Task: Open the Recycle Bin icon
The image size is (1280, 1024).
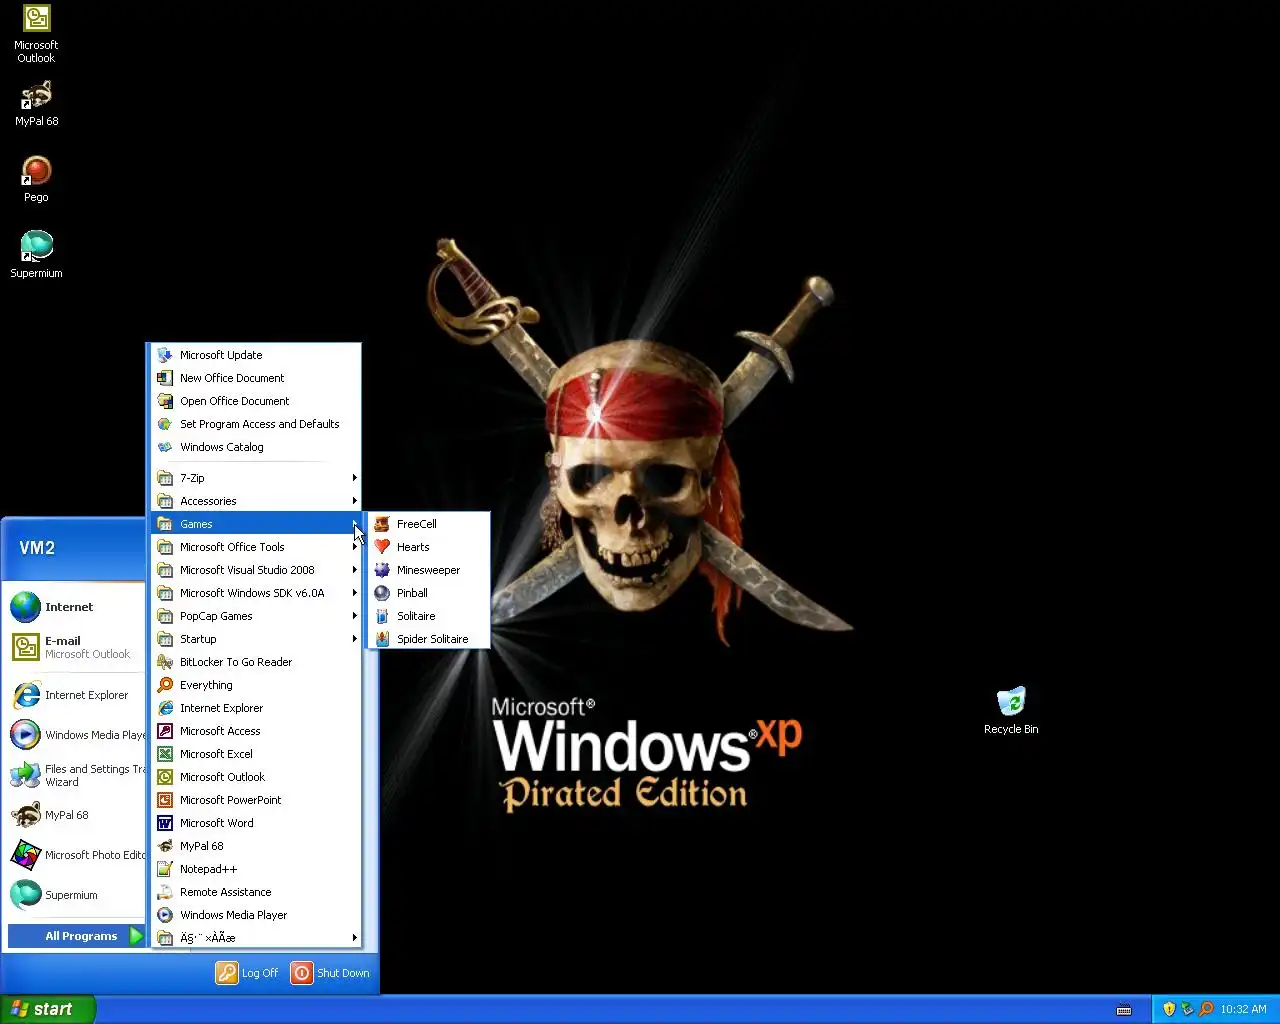Action: [x=1011, y=711]
